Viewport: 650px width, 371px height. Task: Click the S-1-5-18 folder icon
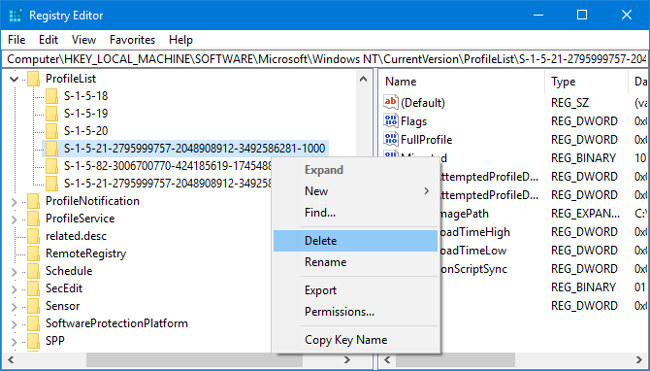coord(52,96)
